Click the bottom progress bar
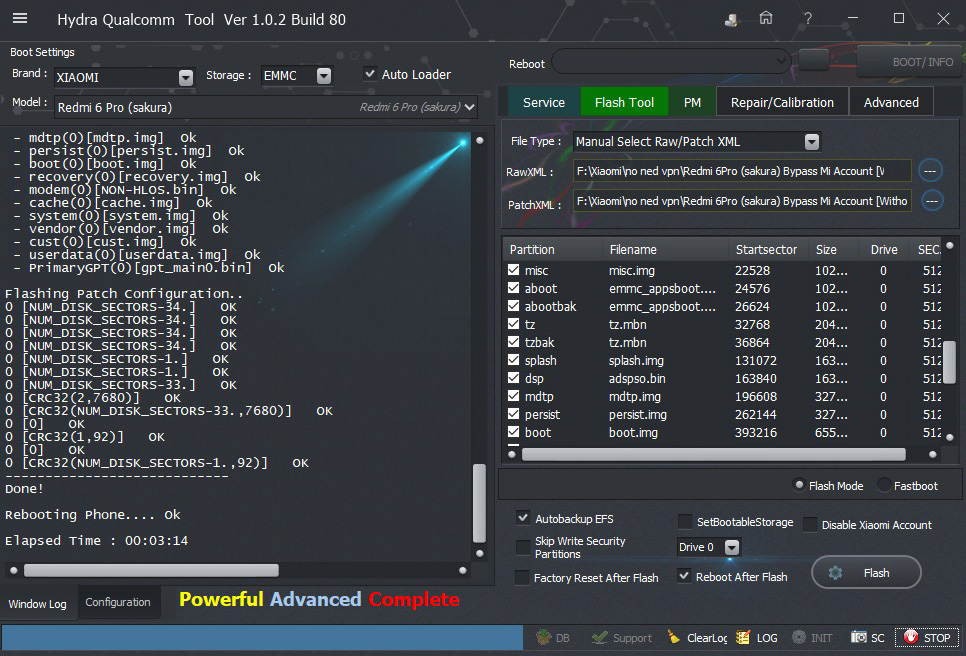This screenshot has height=656, width=966. coord(262,638)
